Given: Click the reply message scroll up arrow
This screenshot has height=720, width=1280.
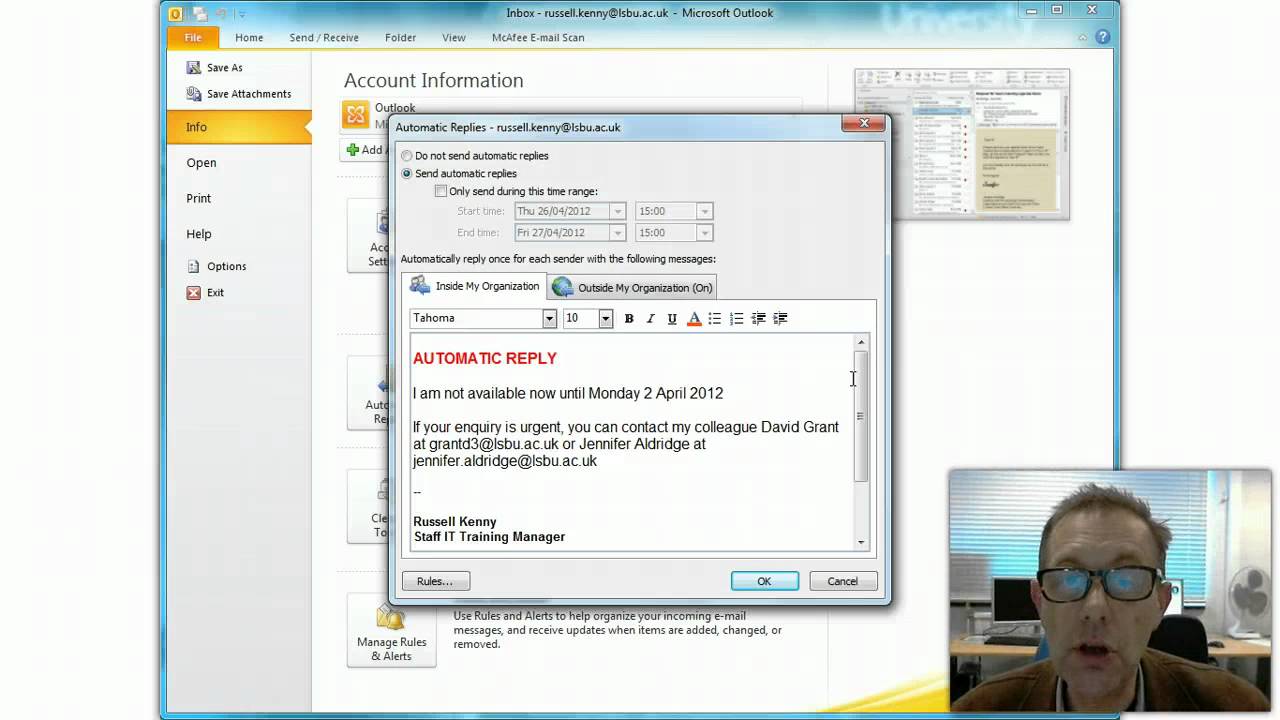Looking at the screenshot, I should click(861, 343).
